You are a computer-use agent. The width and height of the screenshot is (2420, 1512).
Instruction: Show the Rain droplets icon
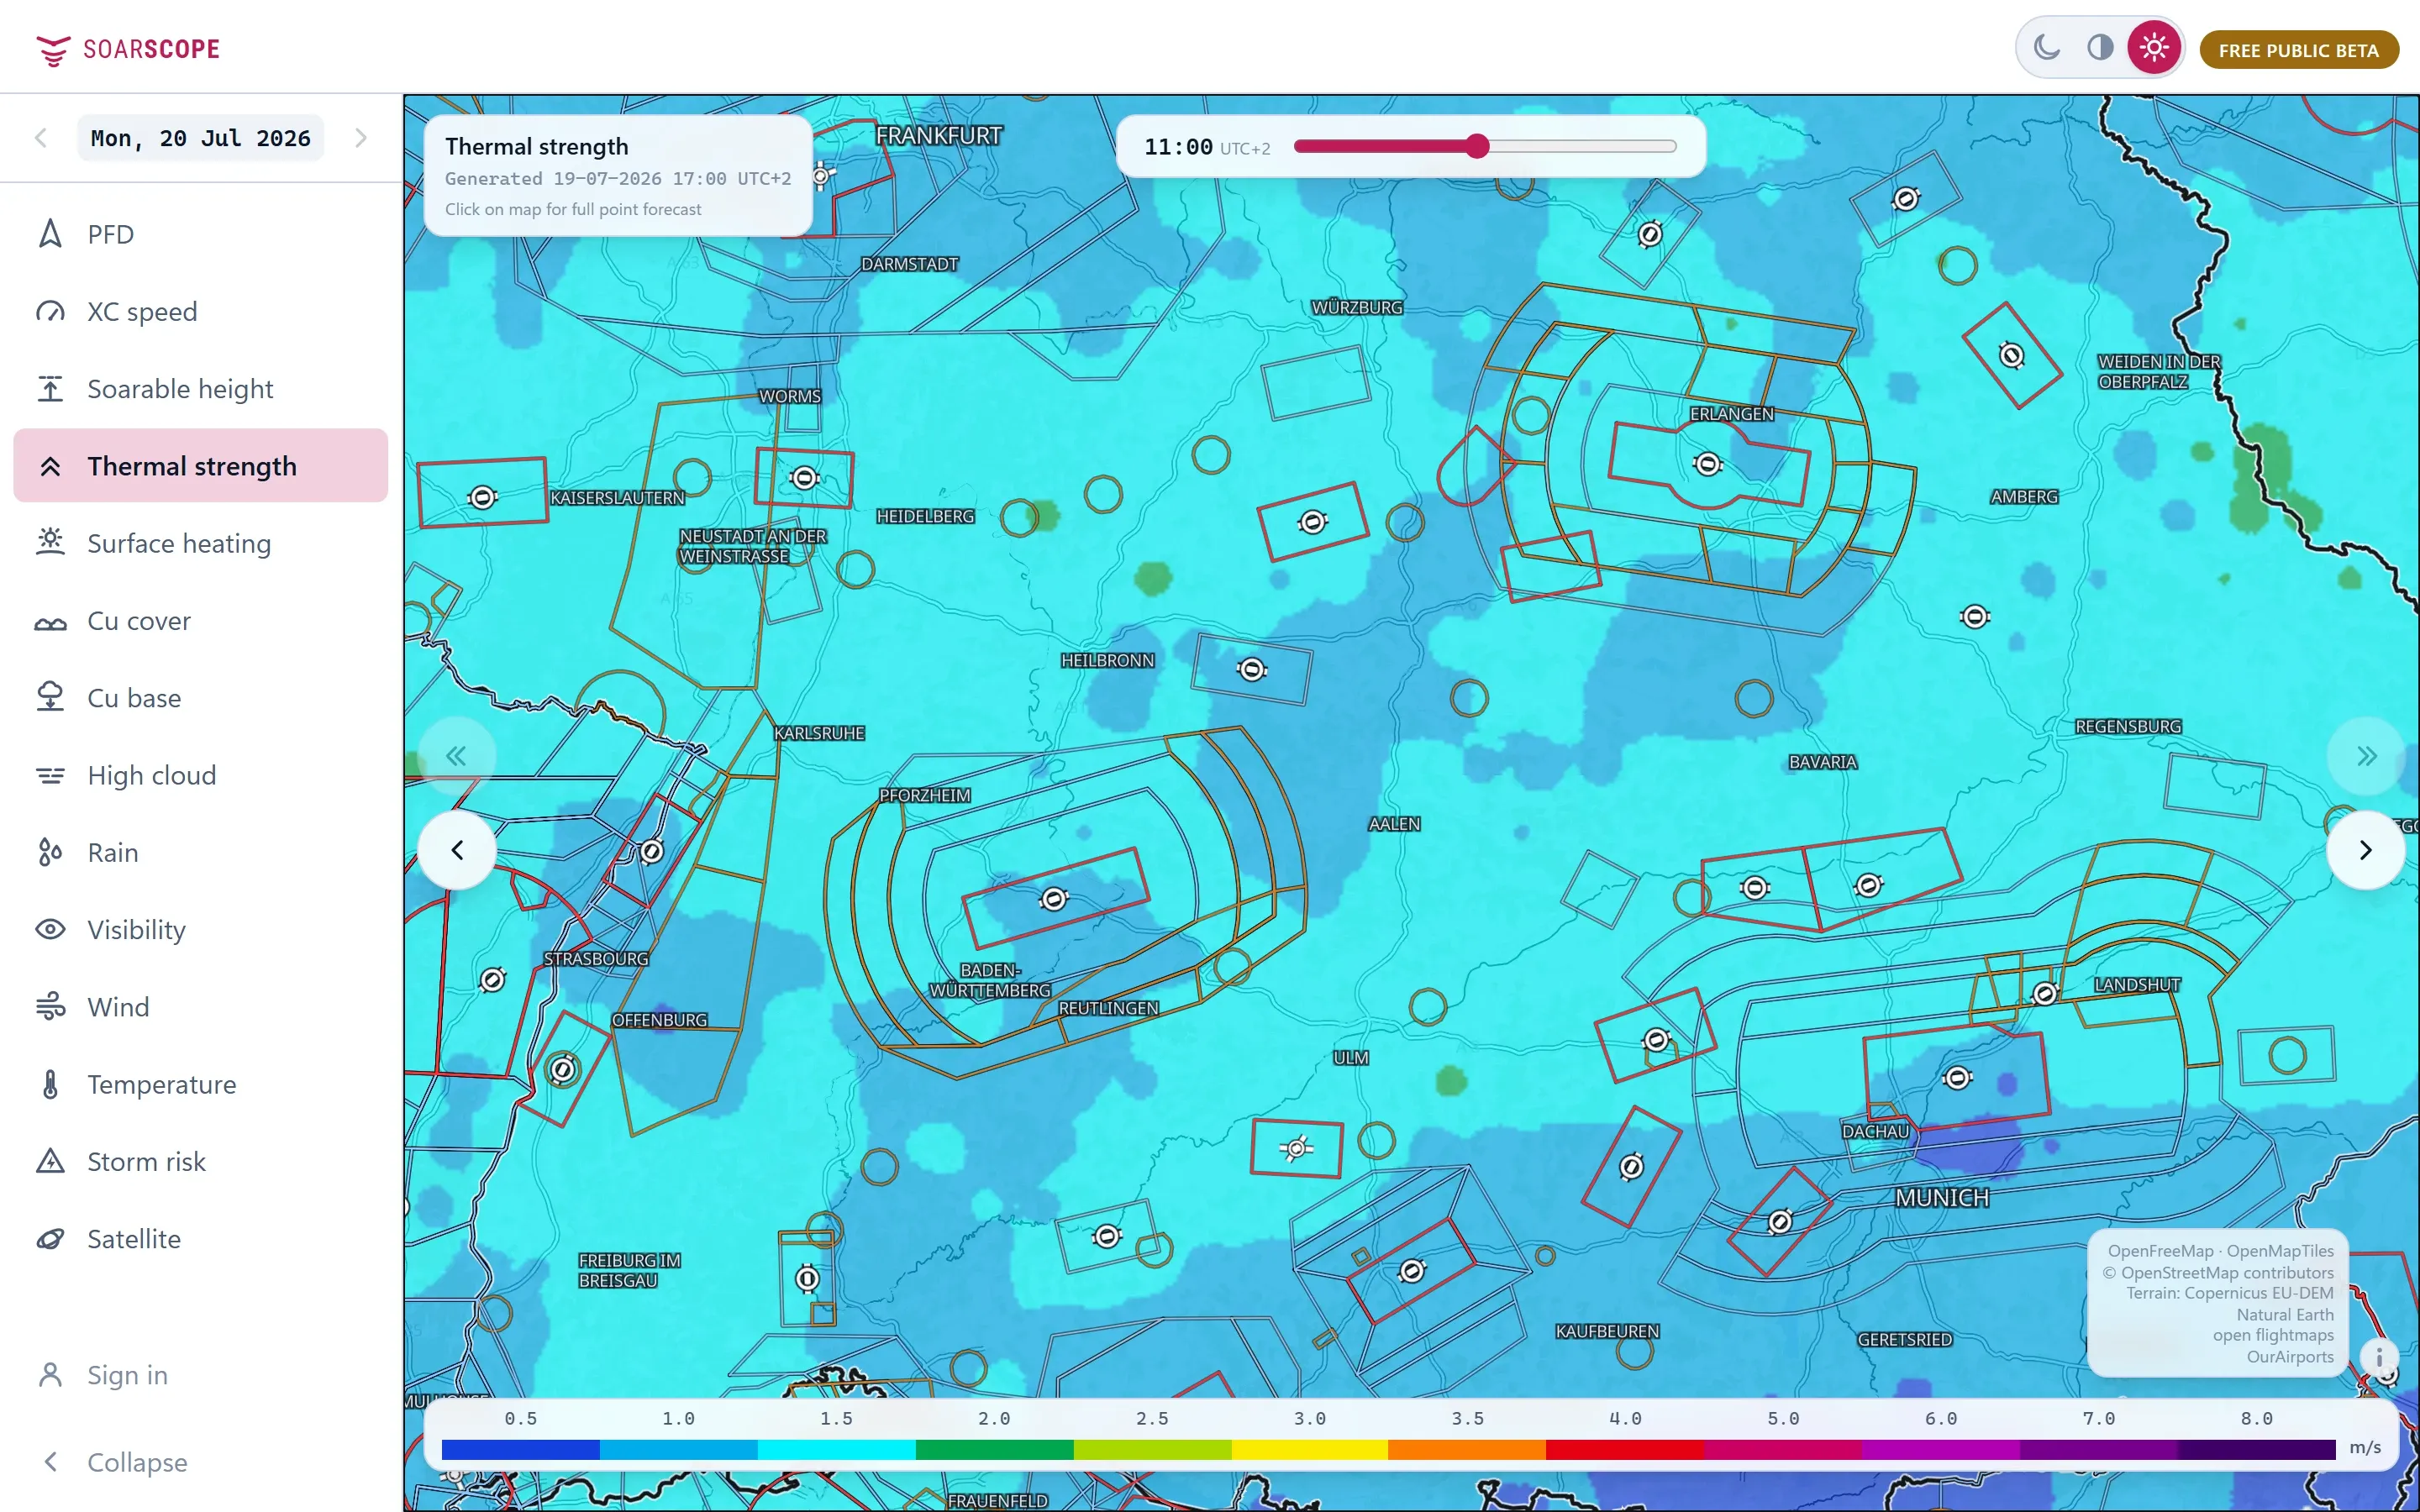[x=50, y=852]
